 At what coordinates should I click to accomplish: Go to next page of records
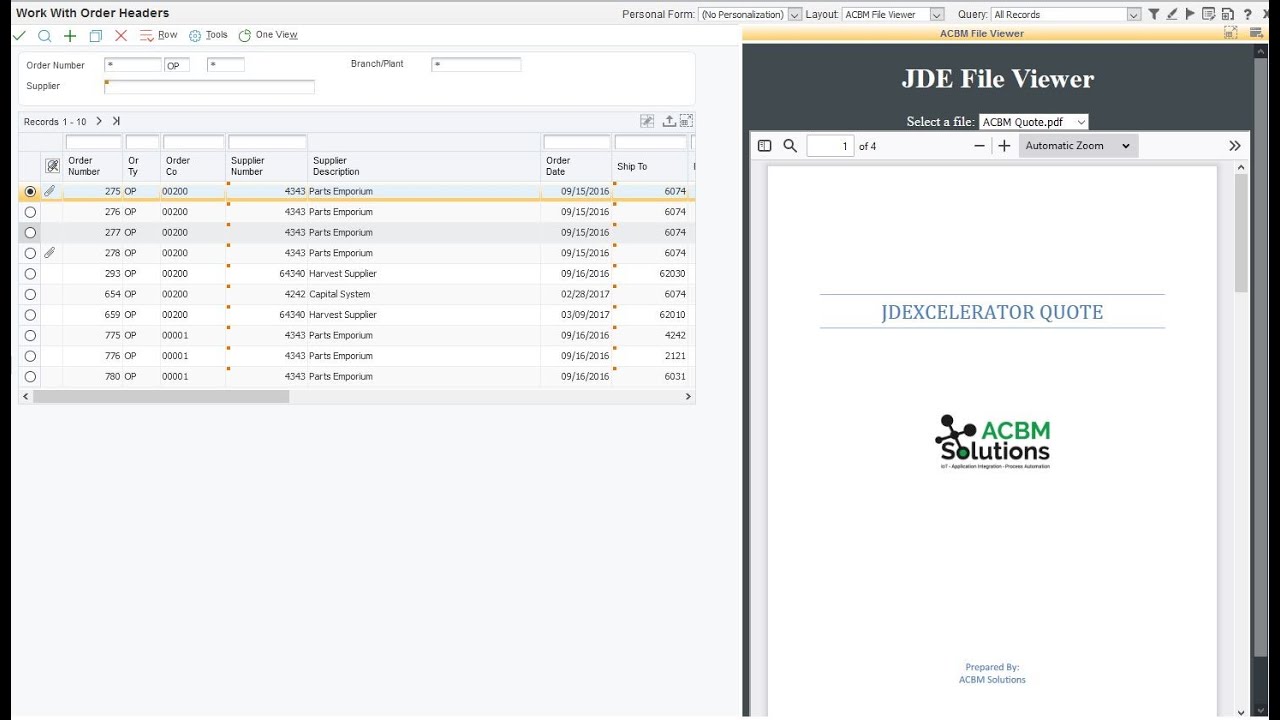99,121
